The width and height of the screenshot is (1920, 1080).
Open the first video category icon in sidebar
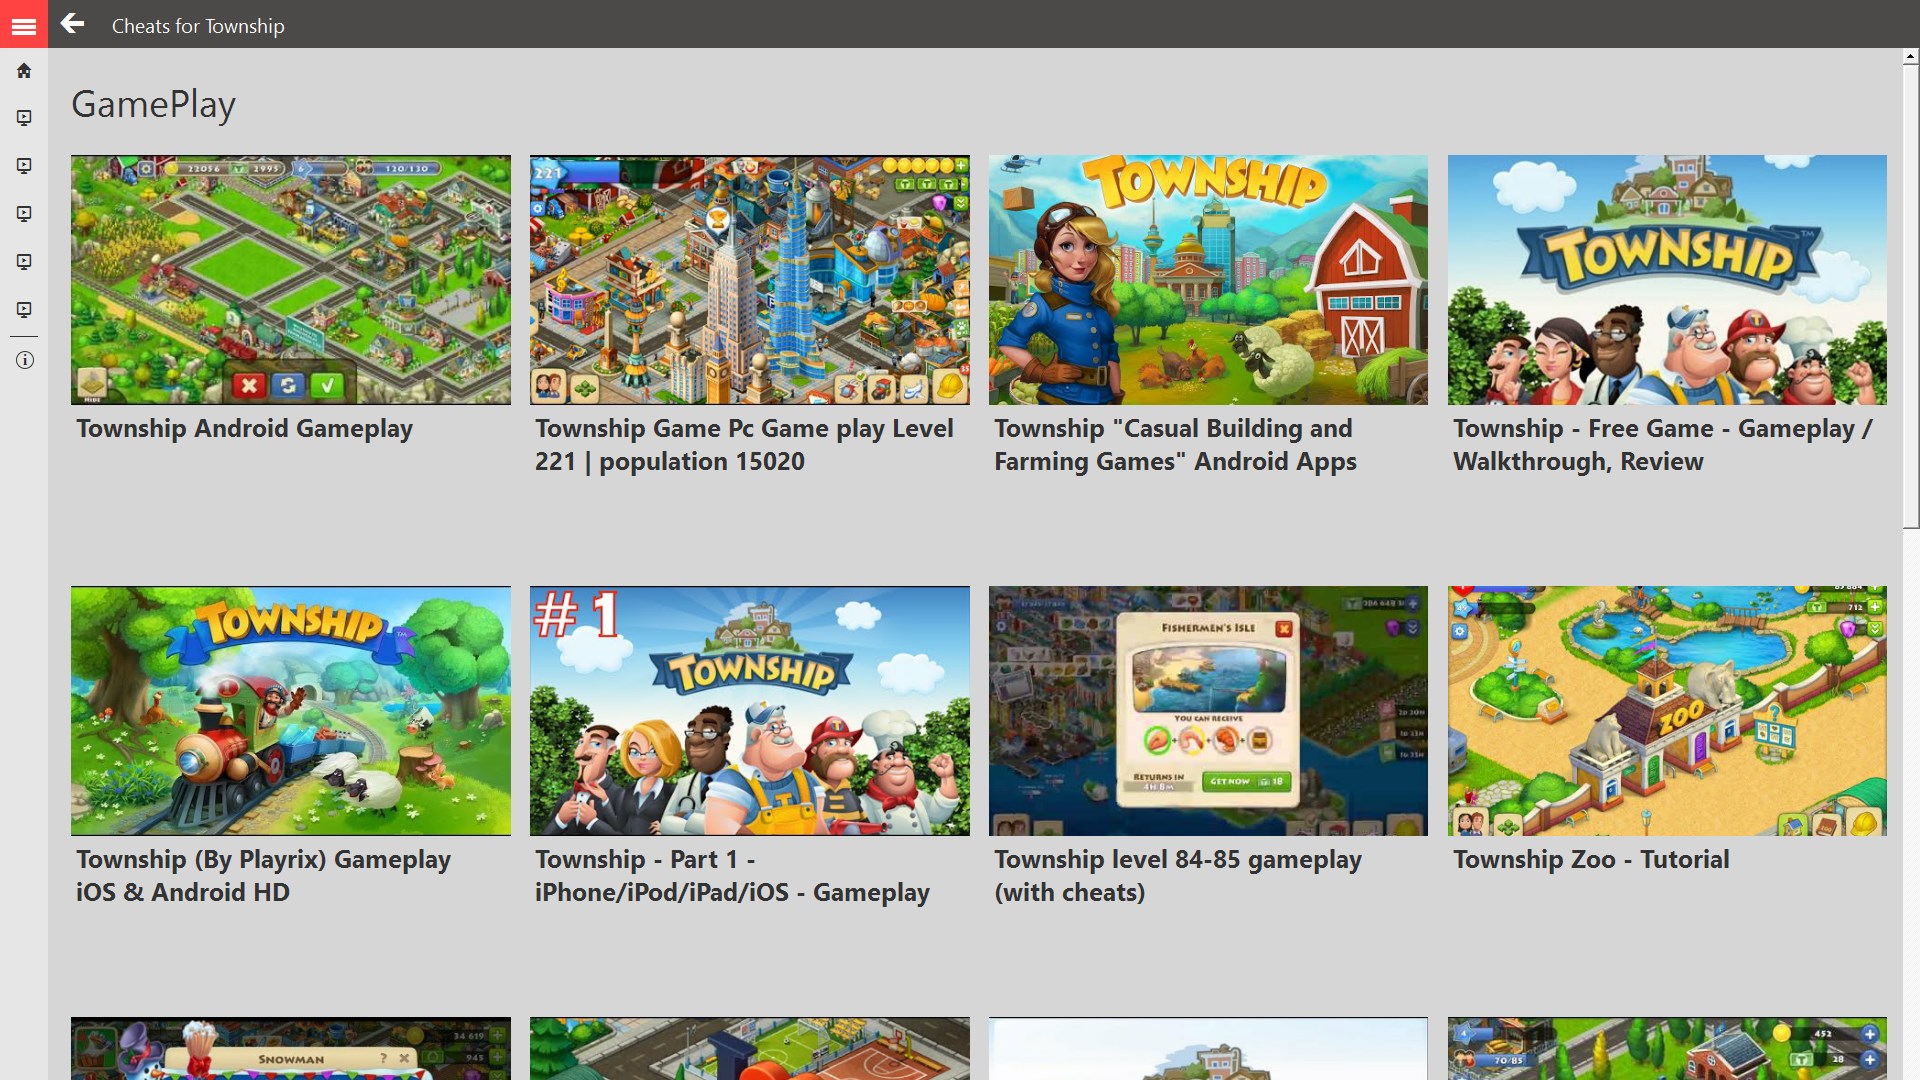[x=23, y=117]
